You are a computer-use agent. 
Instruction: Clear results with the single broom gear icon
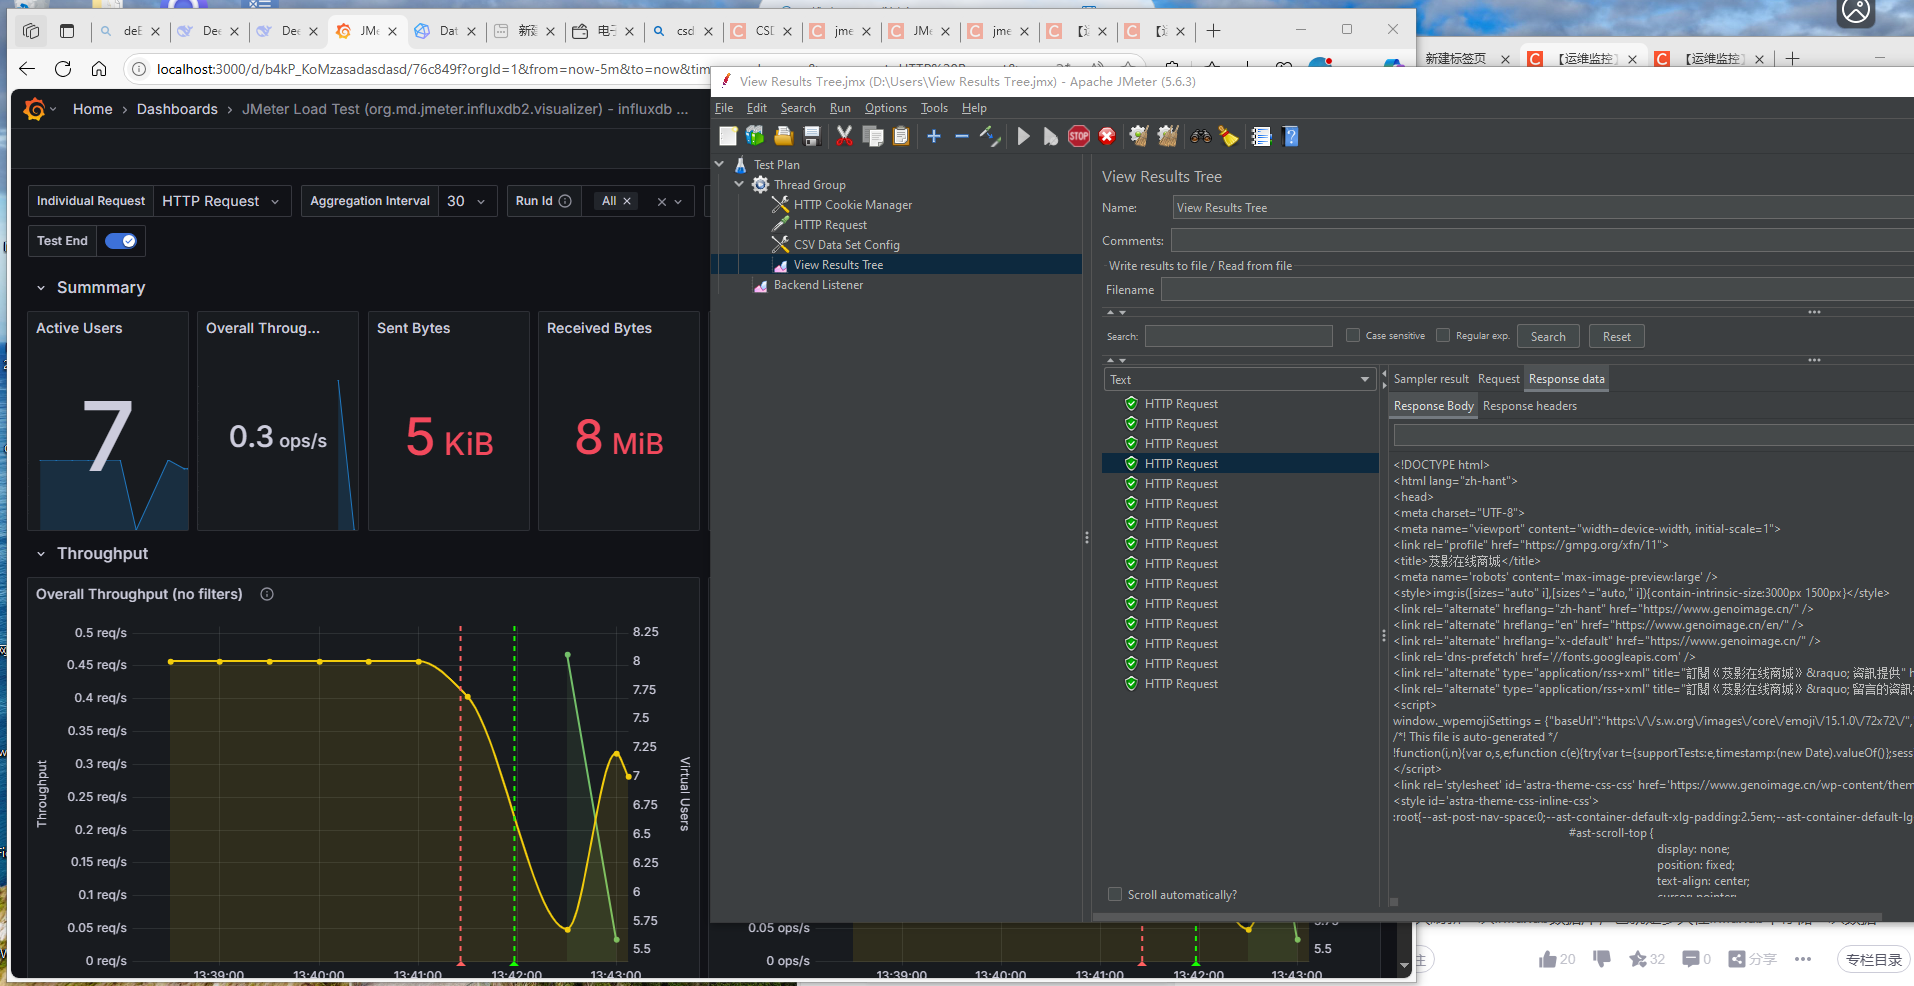tap(1139, 136)
